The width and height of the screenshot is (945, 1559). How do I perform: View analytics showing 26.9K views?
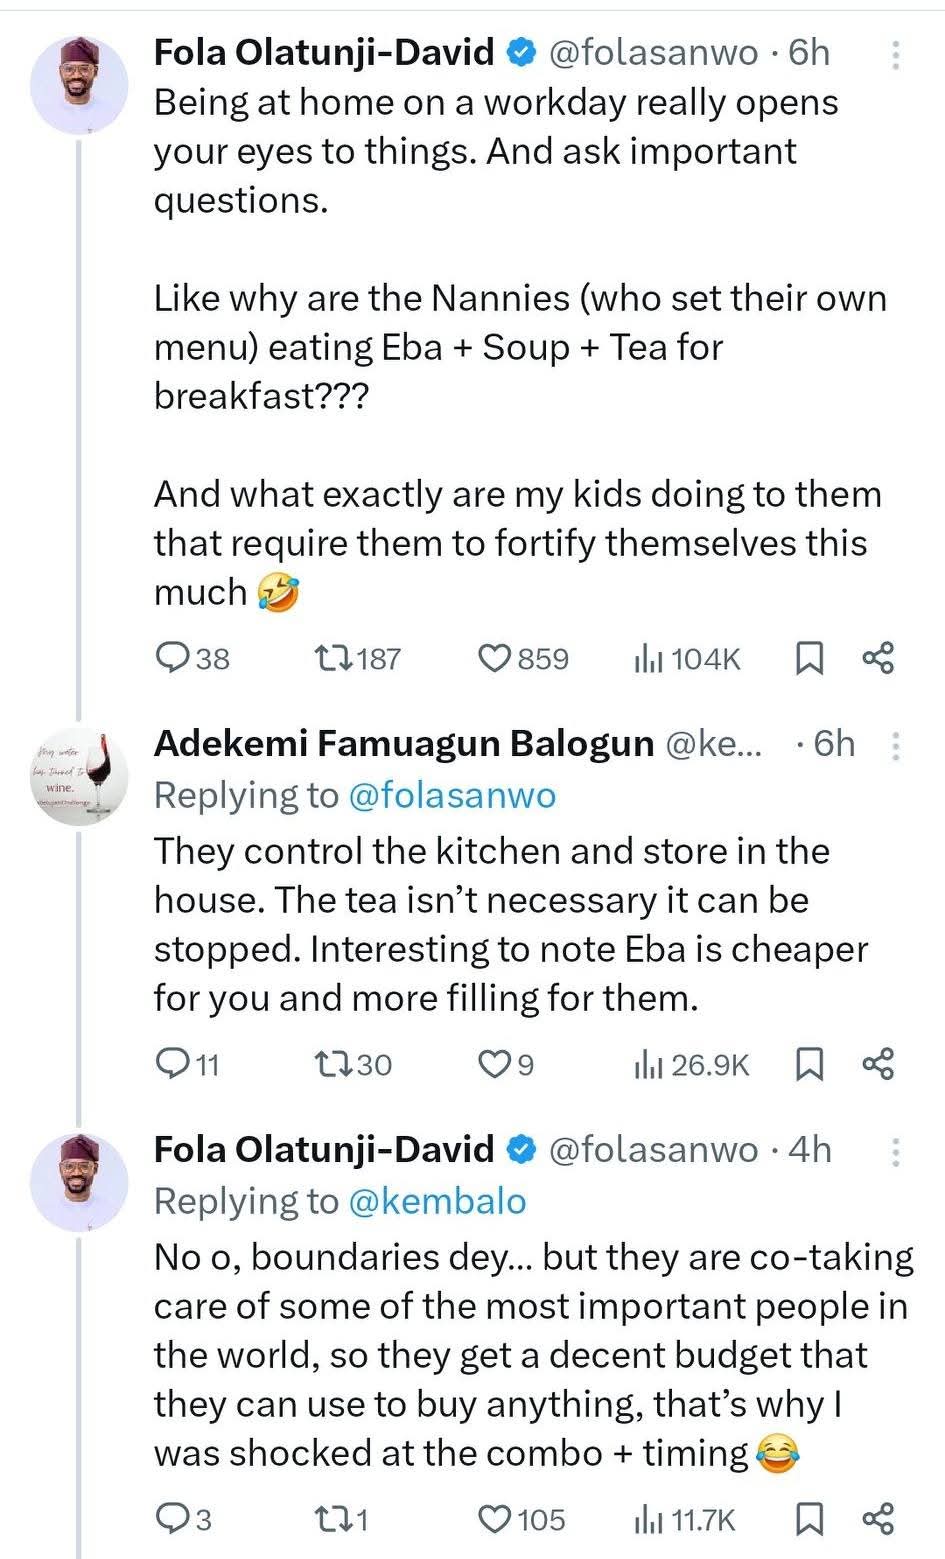(649, 1064)
